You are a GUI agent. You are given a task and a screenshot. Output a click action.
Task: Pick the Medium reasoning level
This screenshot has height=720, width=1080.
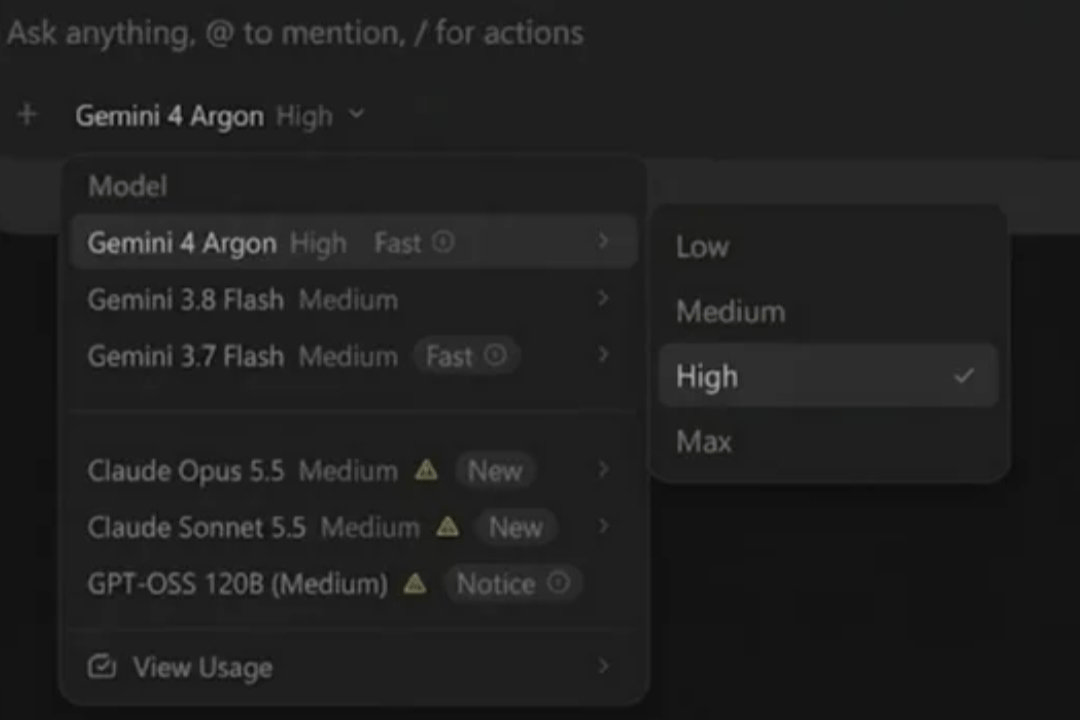828,311
